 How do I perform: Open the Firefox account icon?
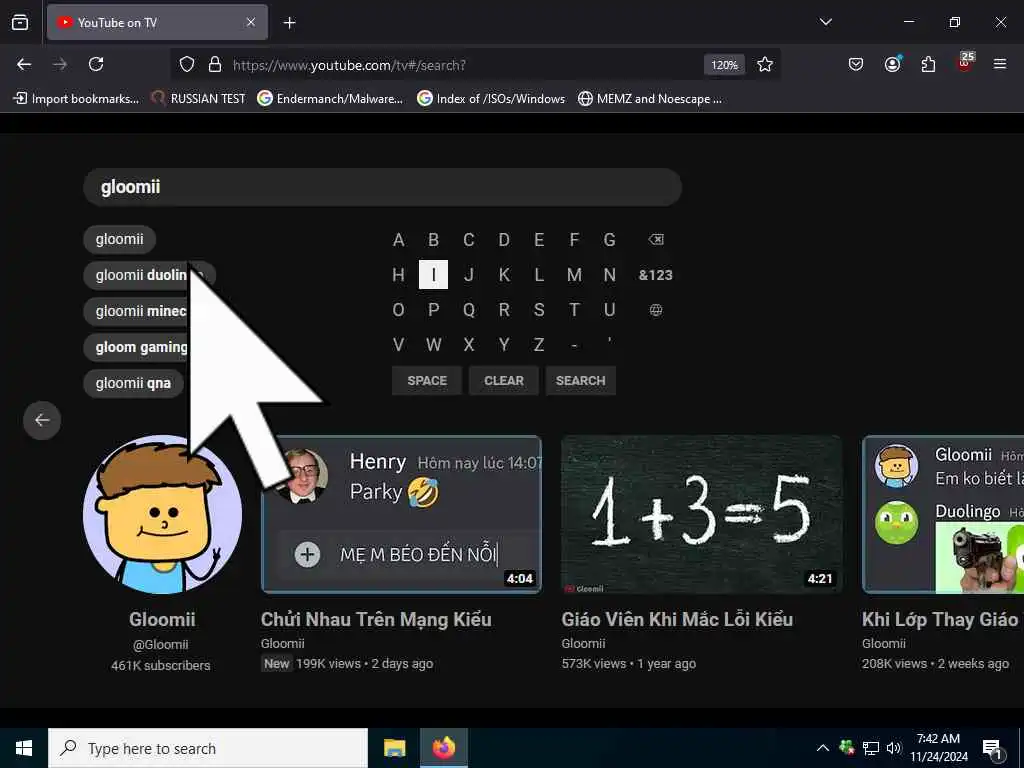[x=892, y=64]
